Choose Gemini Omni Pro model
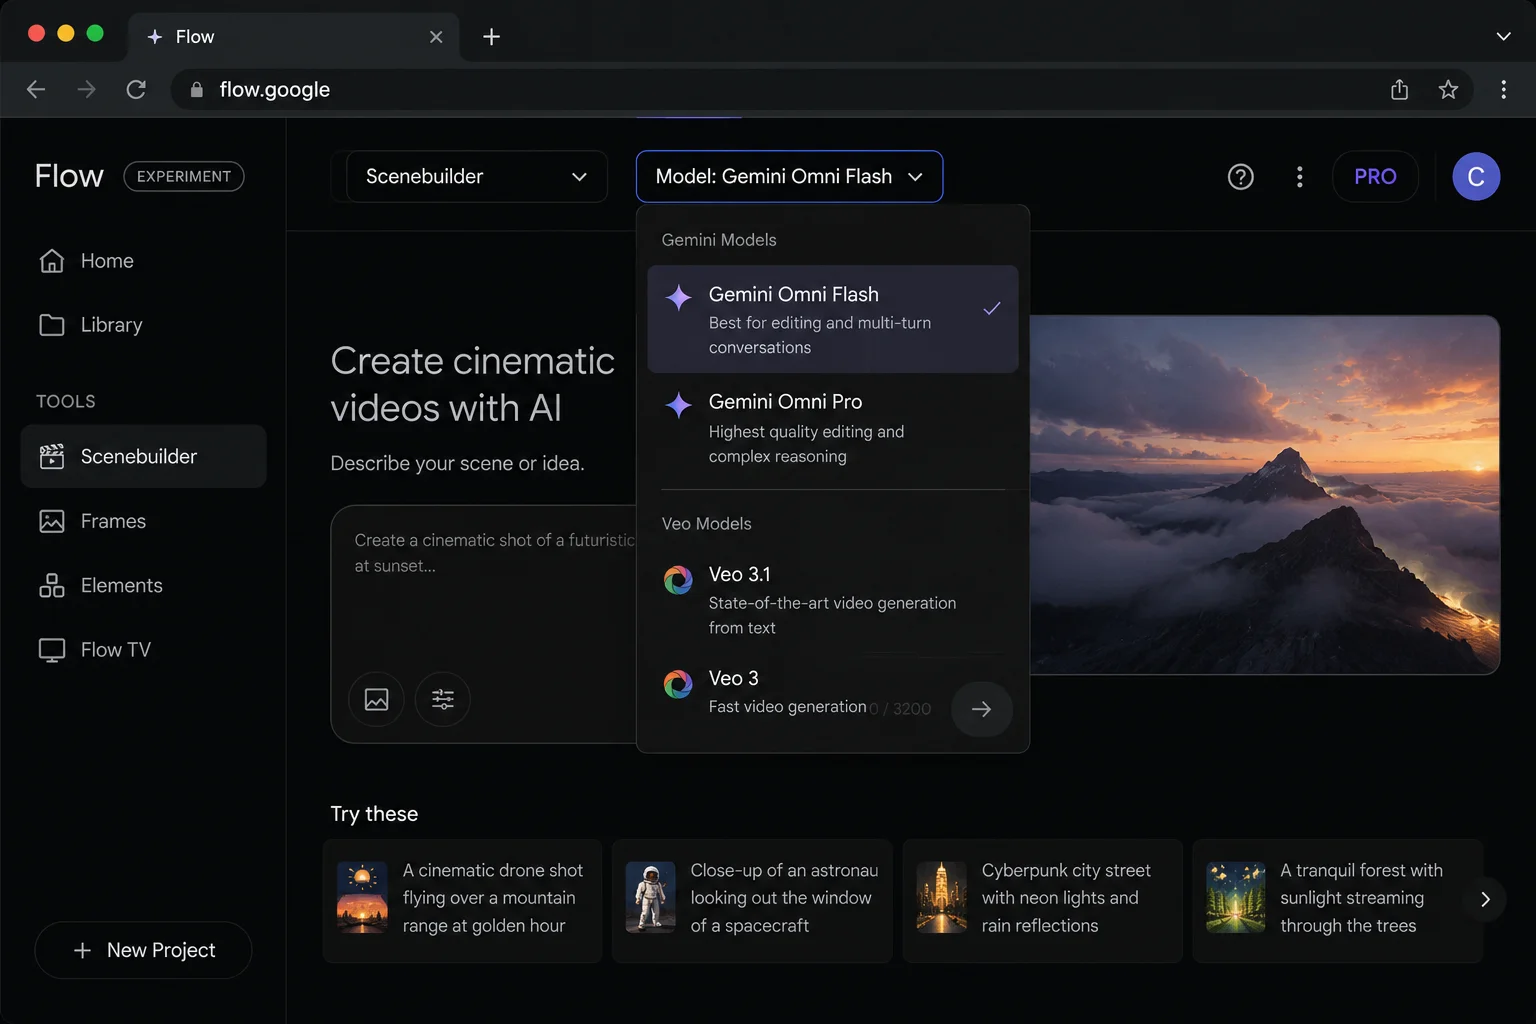 pos(832,428)
